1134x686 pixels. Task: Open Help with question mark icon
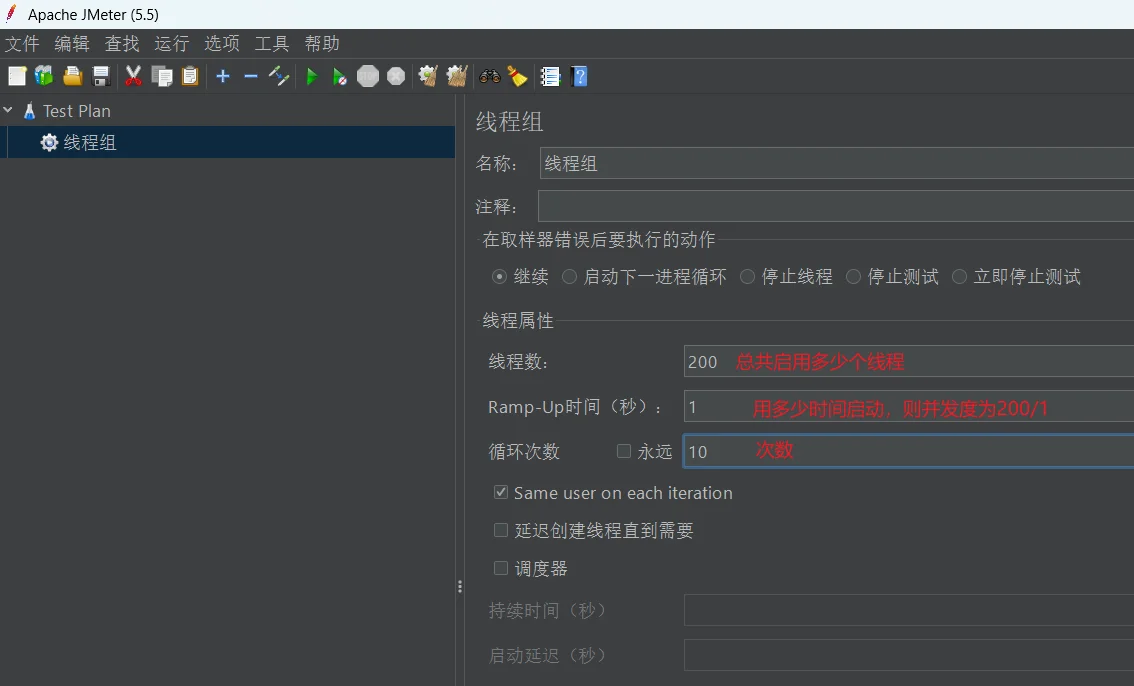tap(579, 76)
